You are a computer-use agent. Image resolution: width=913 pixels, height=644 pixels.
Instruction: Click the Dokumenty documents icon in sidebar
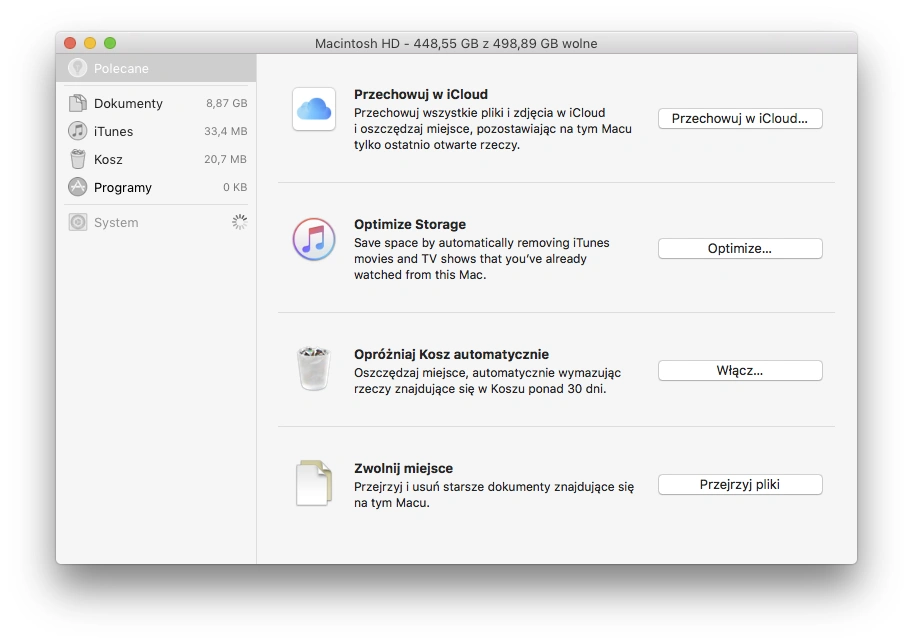point(77,103)
